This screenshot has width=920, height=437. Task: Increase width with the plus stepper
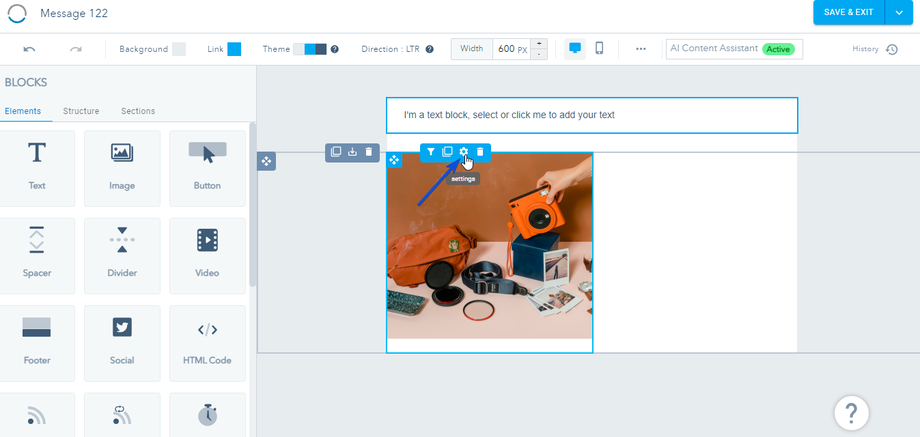pos(539,44)
